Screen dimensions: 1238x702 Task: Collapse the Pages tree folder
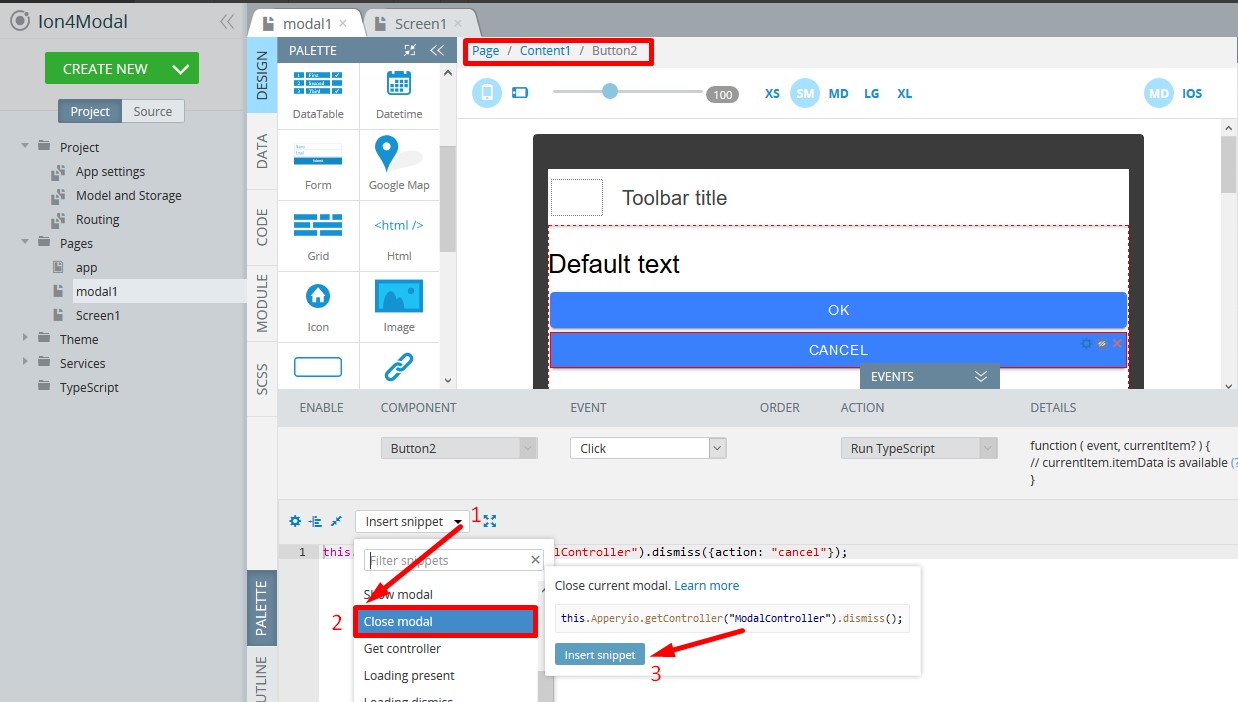pyautogui.click(x=25, y=242)
